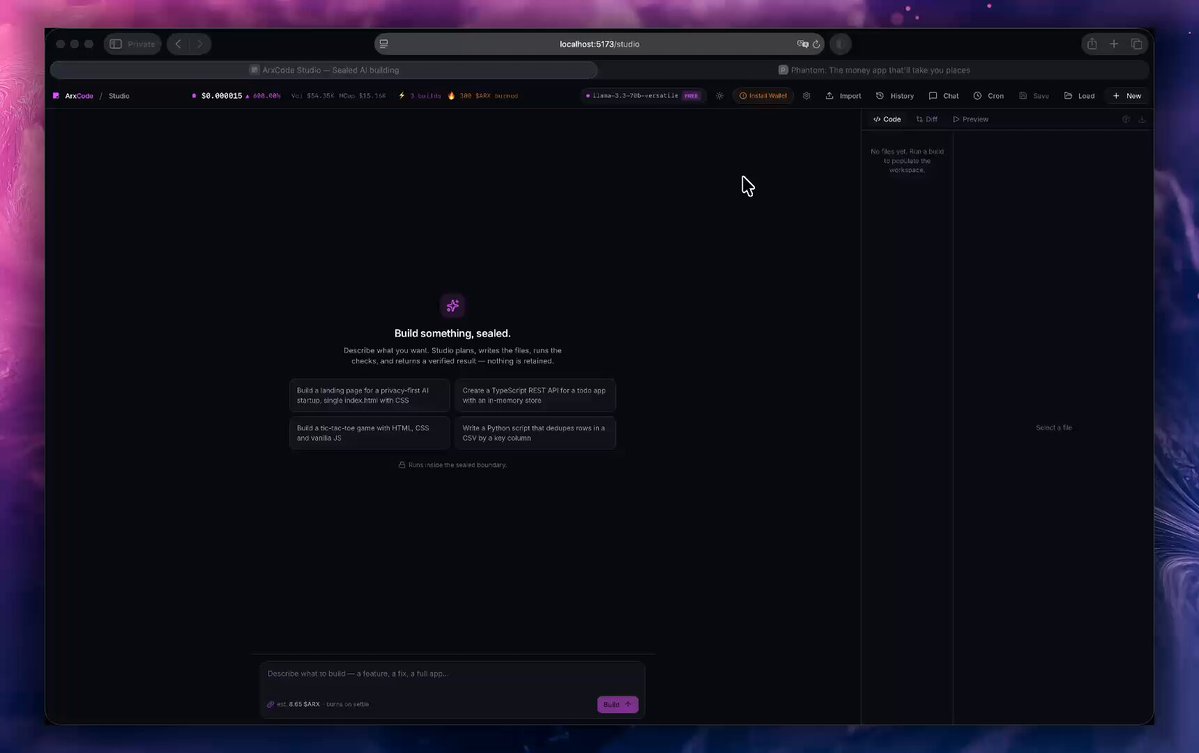Select the ArxCode Studio browser tab

(324, 70)
